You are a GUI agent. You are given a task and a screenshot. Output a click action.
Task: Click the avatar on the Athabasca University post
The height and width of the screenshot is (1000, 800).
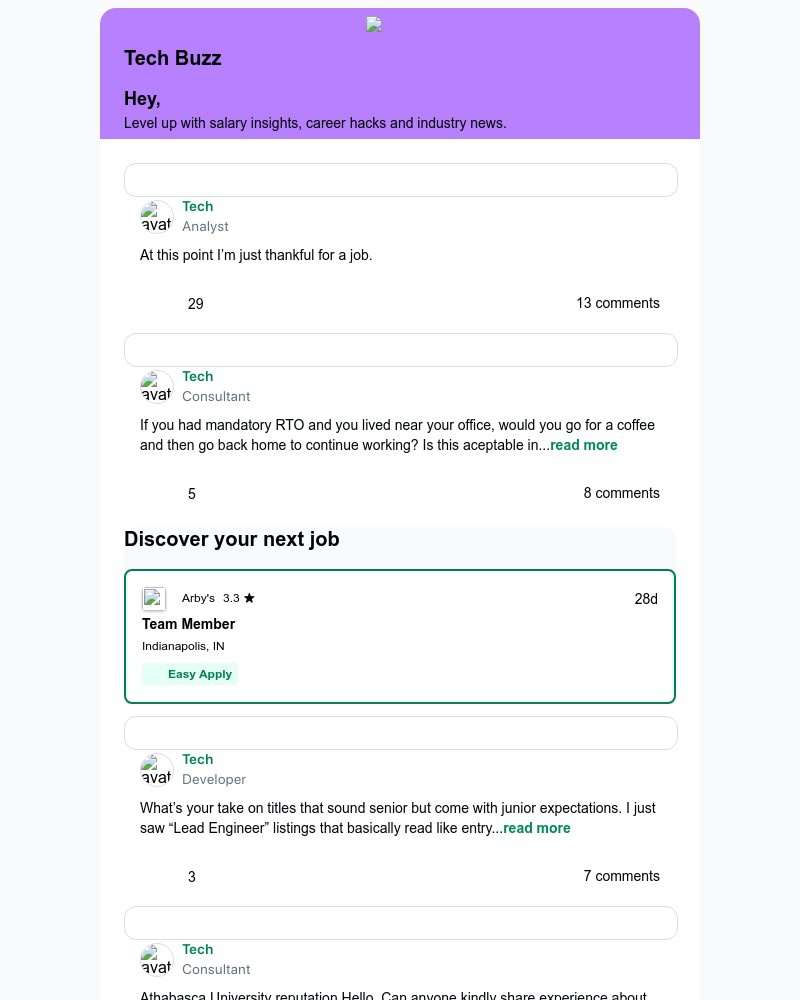tap(157, 960)
